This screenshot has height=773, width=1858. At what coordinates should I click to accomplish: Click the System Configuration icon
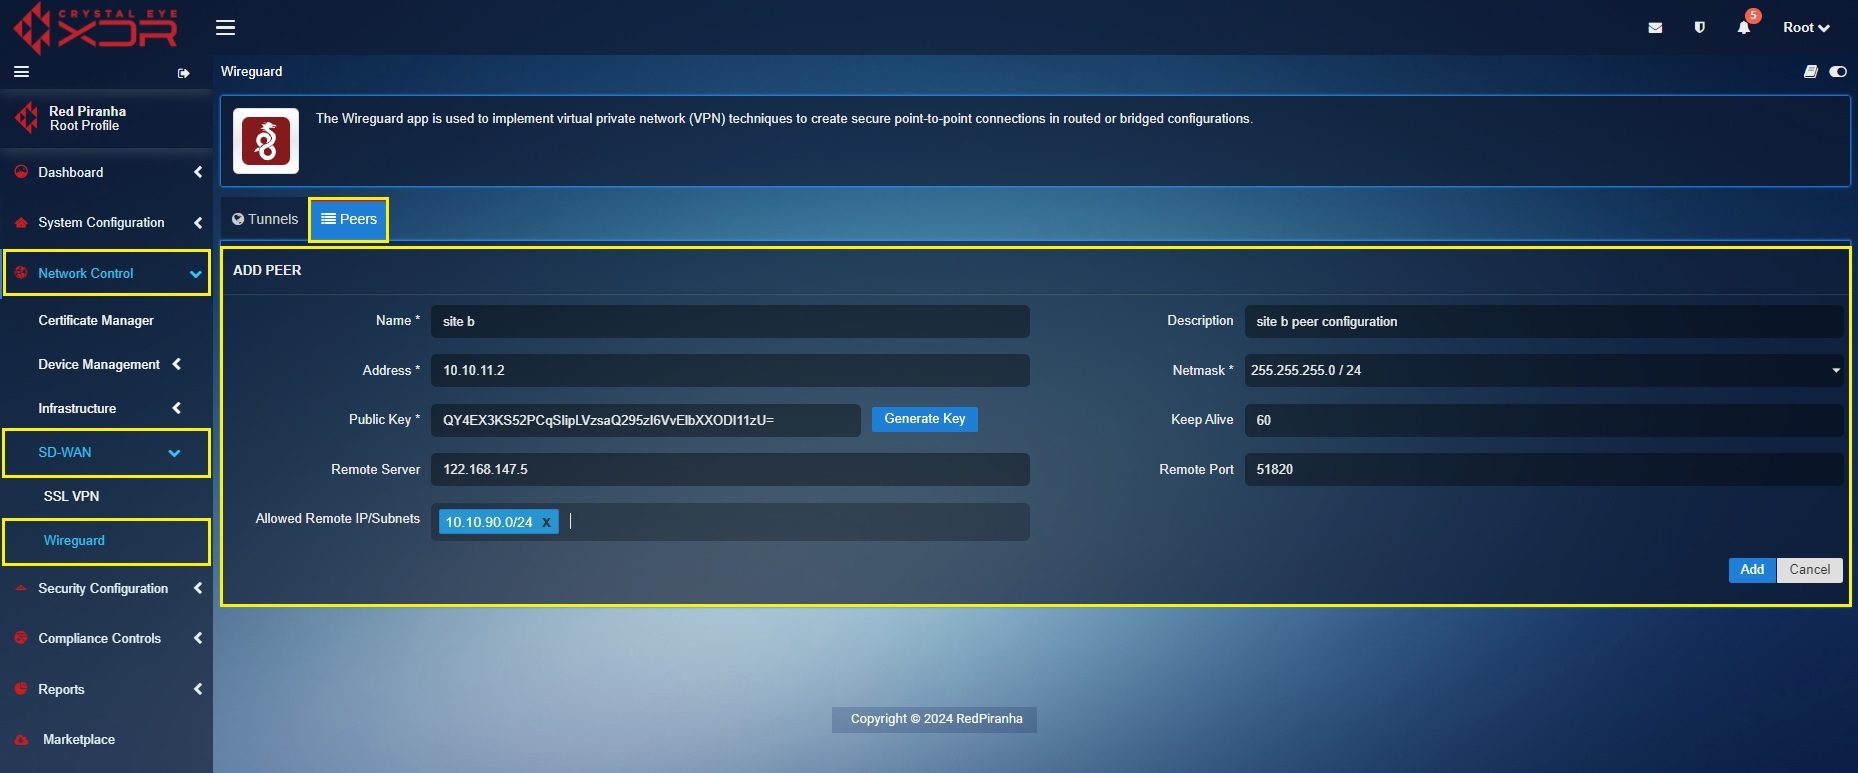21,223
